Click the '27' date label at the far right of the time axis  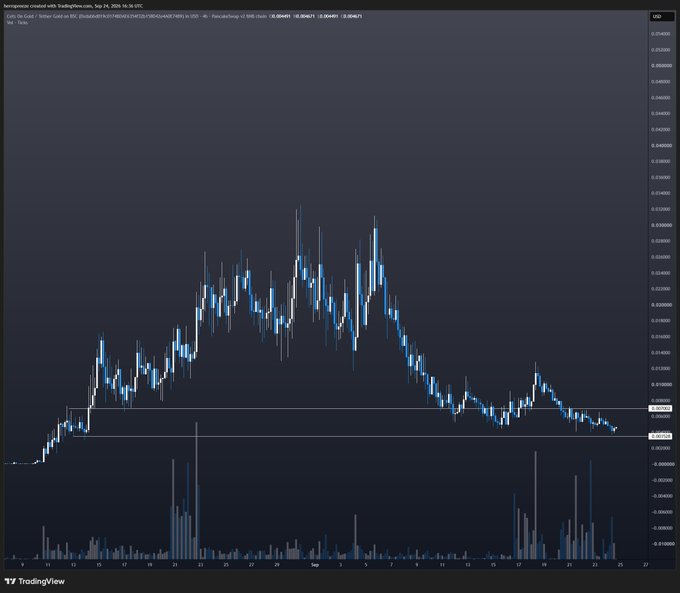click(x=646, y=565)
